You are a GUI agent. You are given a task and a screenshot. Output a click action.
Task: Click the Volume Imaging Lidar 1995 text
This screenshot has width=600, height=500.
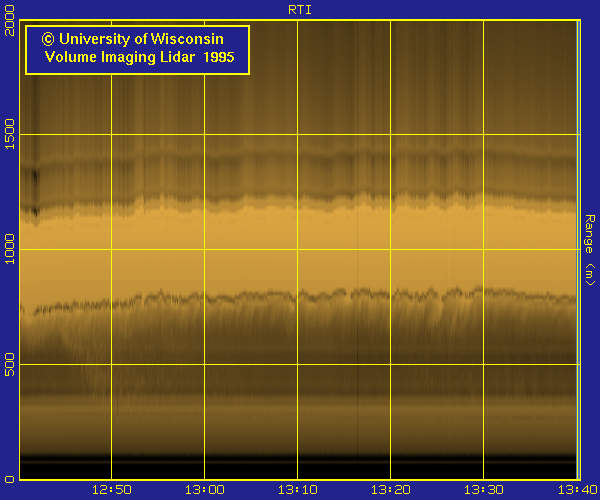139,57
